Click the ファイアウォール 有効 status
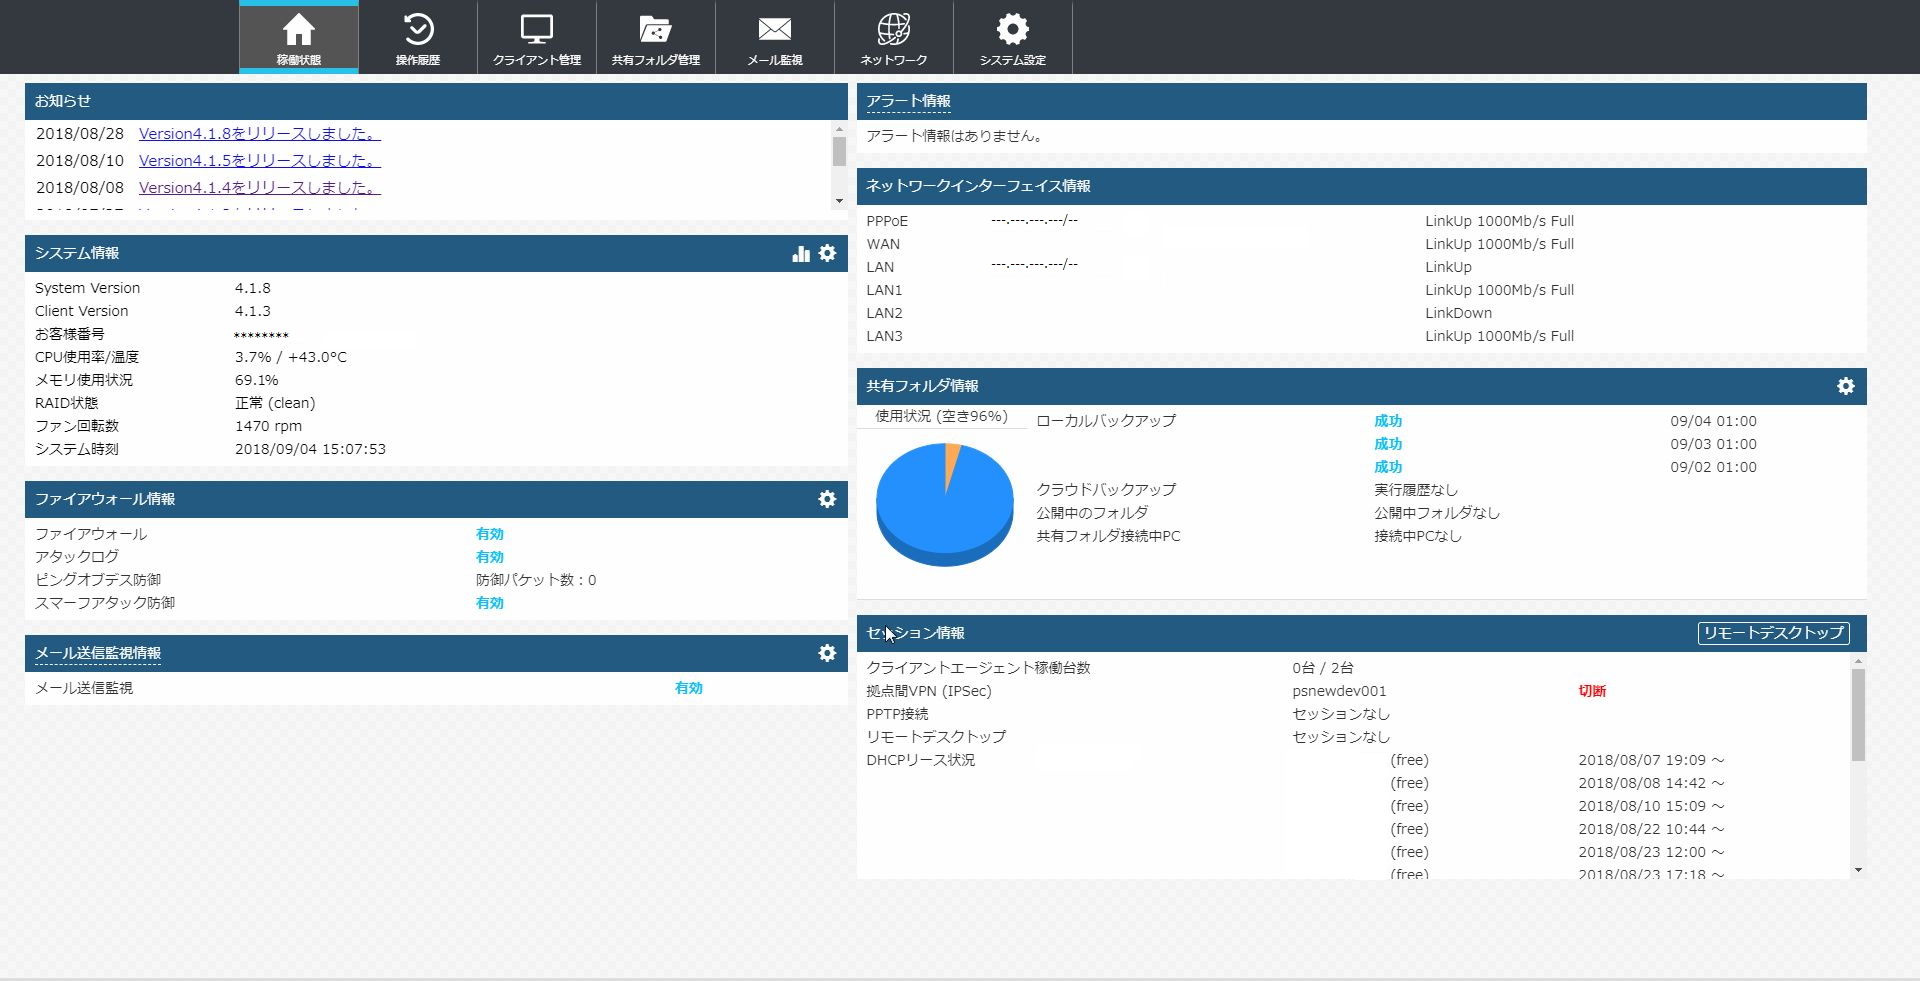 click(x=490, y=534)
